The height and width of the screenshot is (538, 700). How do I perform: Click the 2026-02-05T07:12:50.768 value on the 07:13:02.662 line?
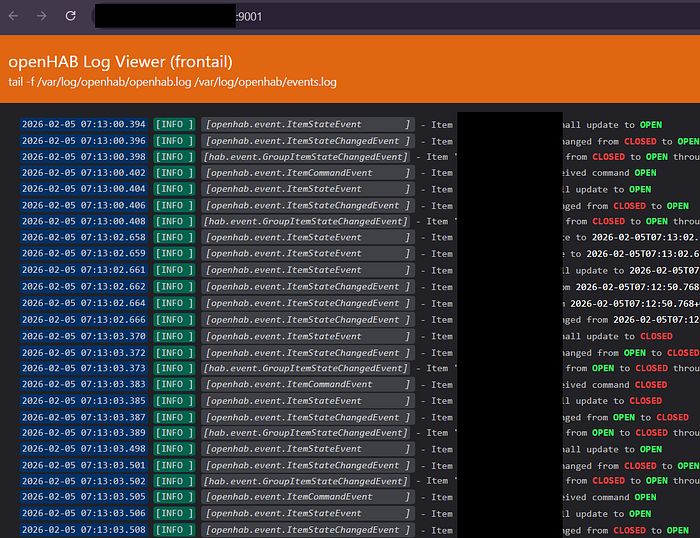pos(638,287)
